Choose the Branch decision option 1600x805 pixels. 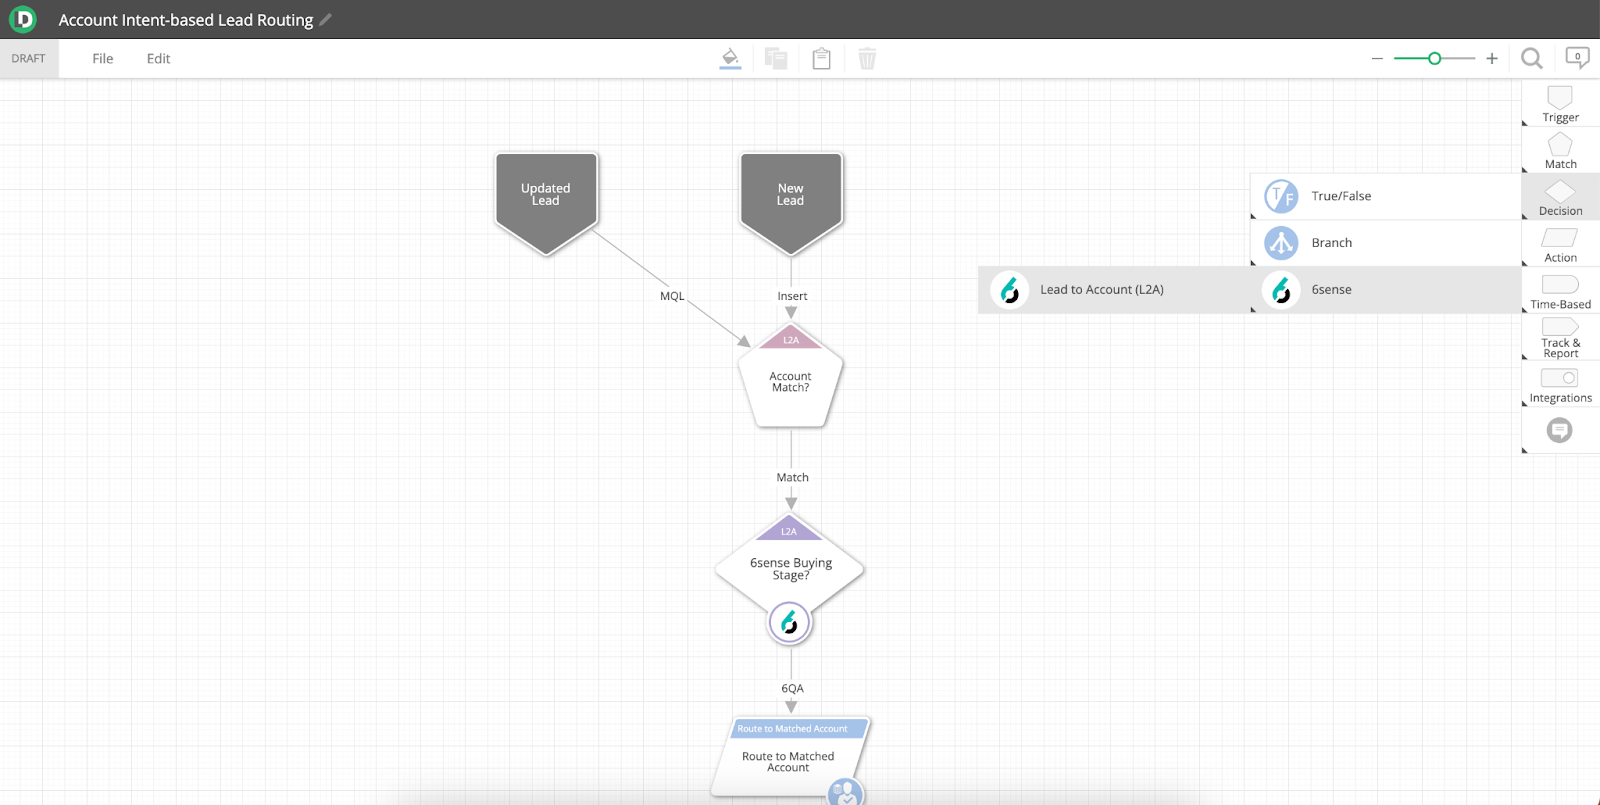(x=1331, y=243)
